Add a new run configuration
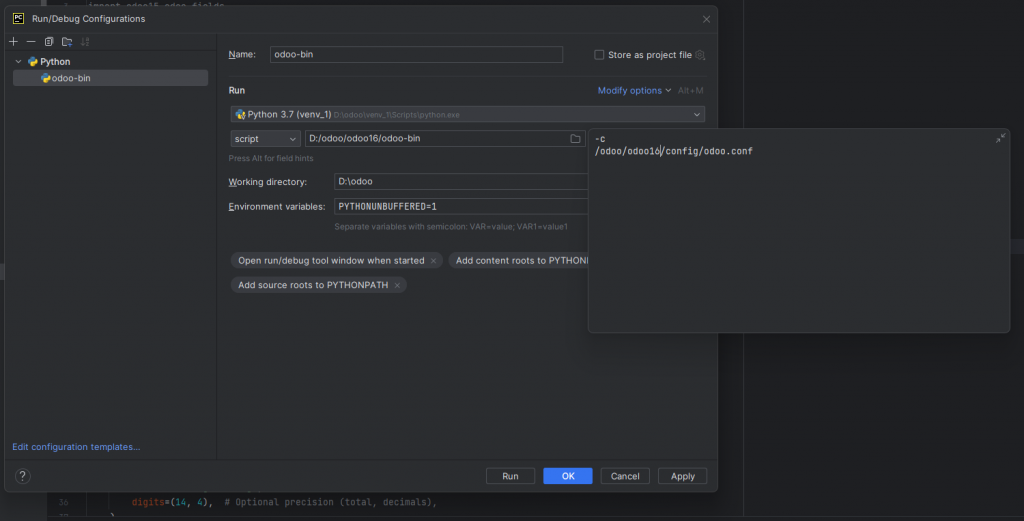 pyautogui.click(x=13, y=42)
